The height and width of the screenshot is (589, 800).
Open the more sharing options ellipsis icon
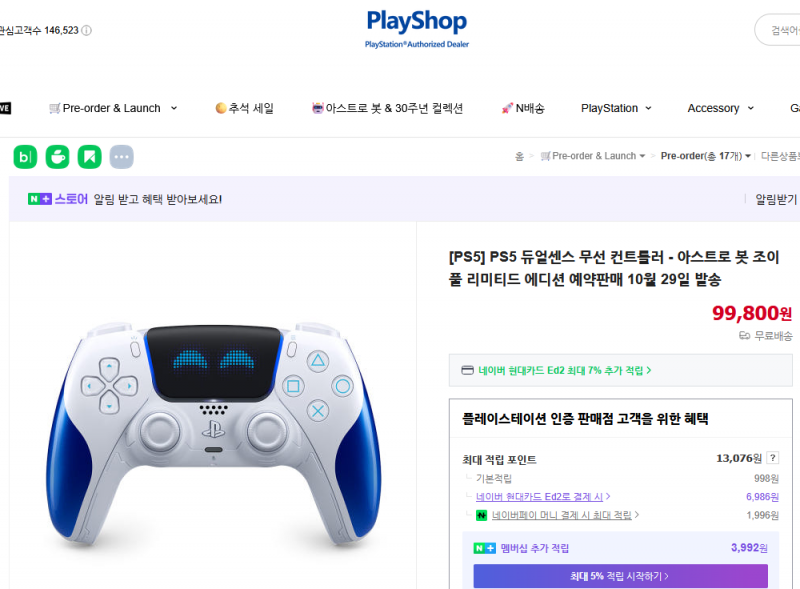pyautogui.click(x=121, y=157)
